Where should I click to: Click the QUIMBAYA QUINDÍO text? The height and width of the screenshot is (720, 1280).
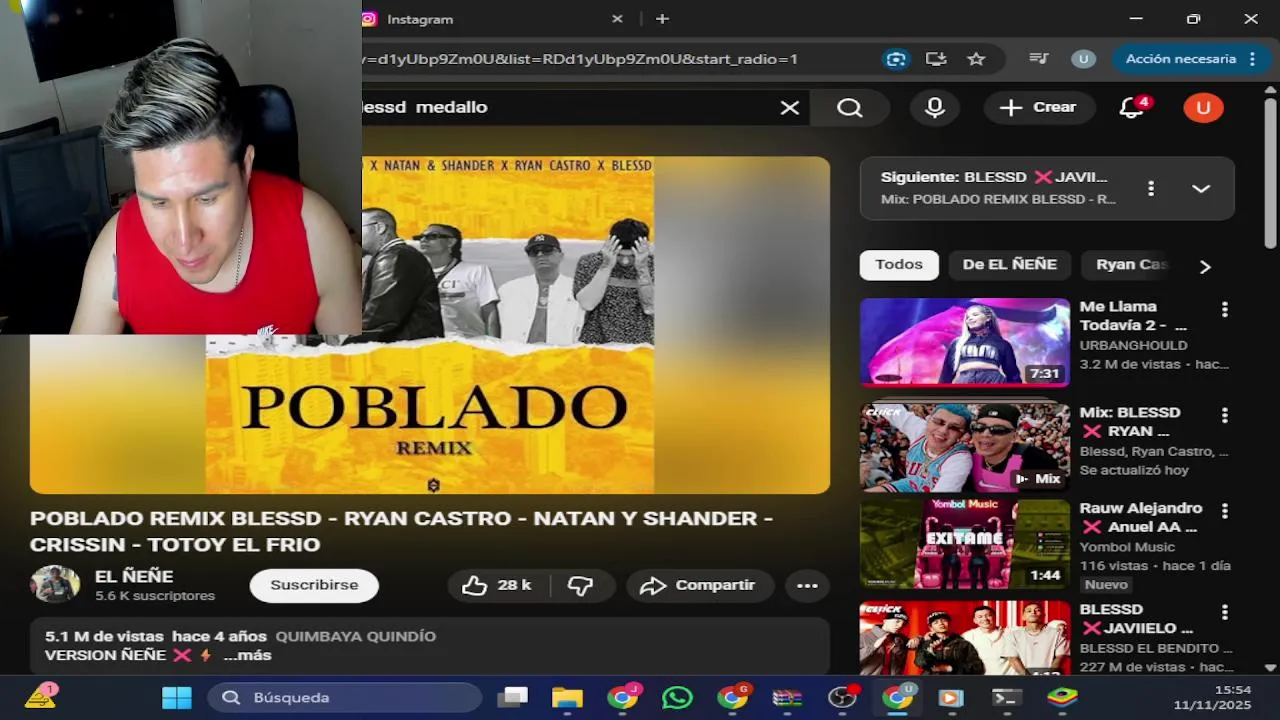coord(355,636)
